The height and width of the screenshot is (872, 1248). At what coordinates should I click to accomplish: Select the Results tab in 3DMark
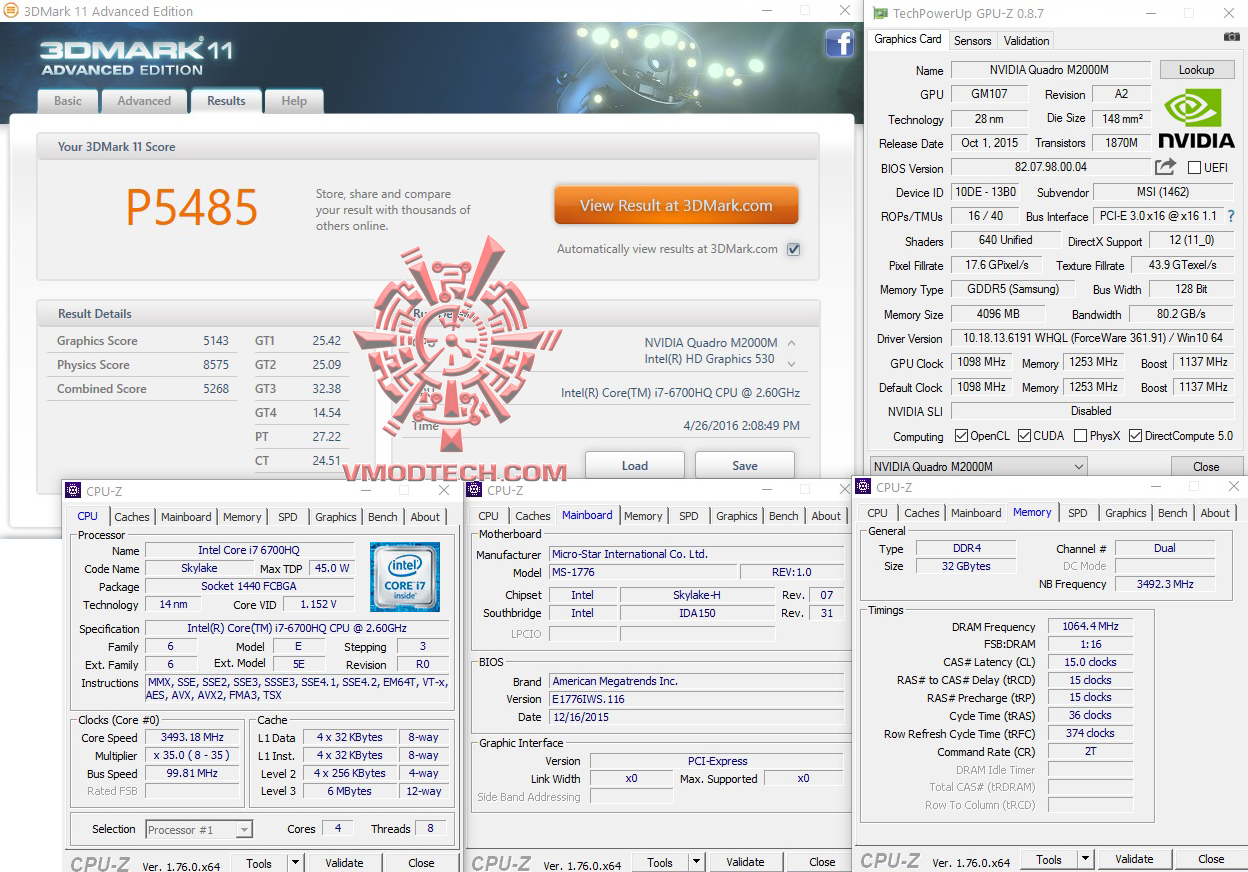226,101
